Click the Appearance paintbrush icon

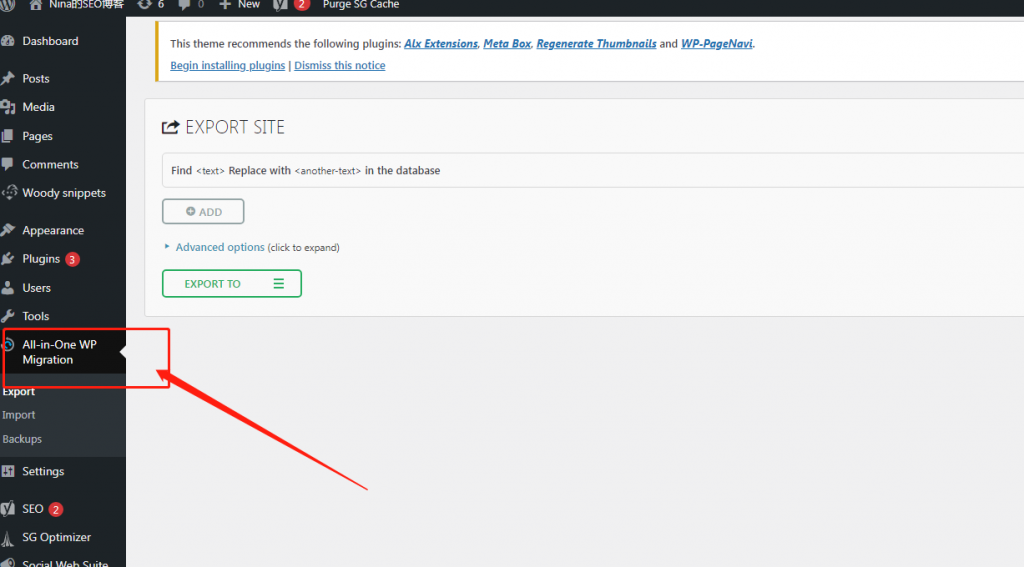7,230
